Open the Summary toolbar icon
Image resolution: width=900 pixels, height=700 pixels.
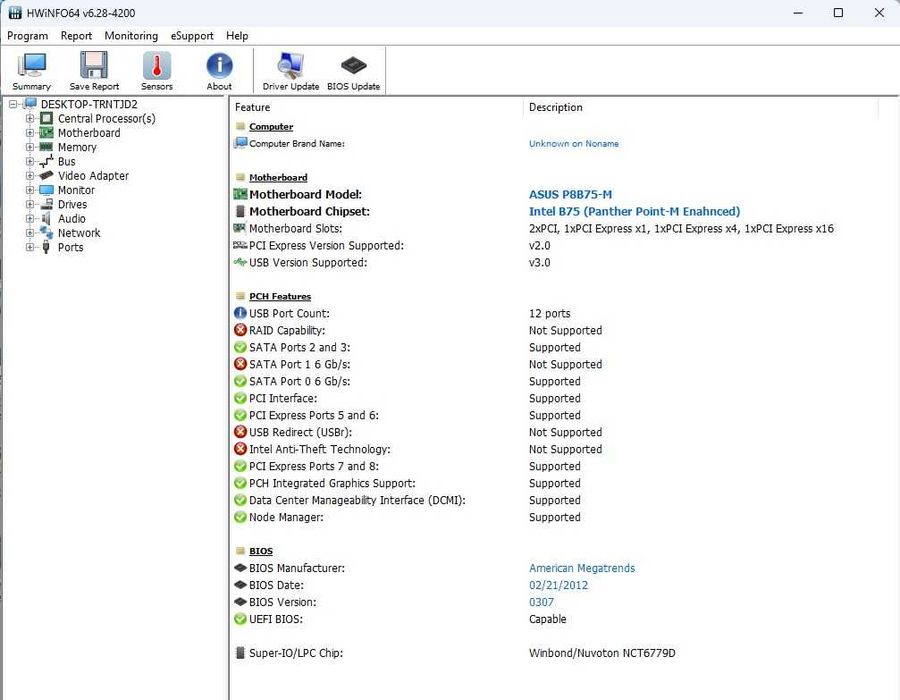(x=32, y=71)
